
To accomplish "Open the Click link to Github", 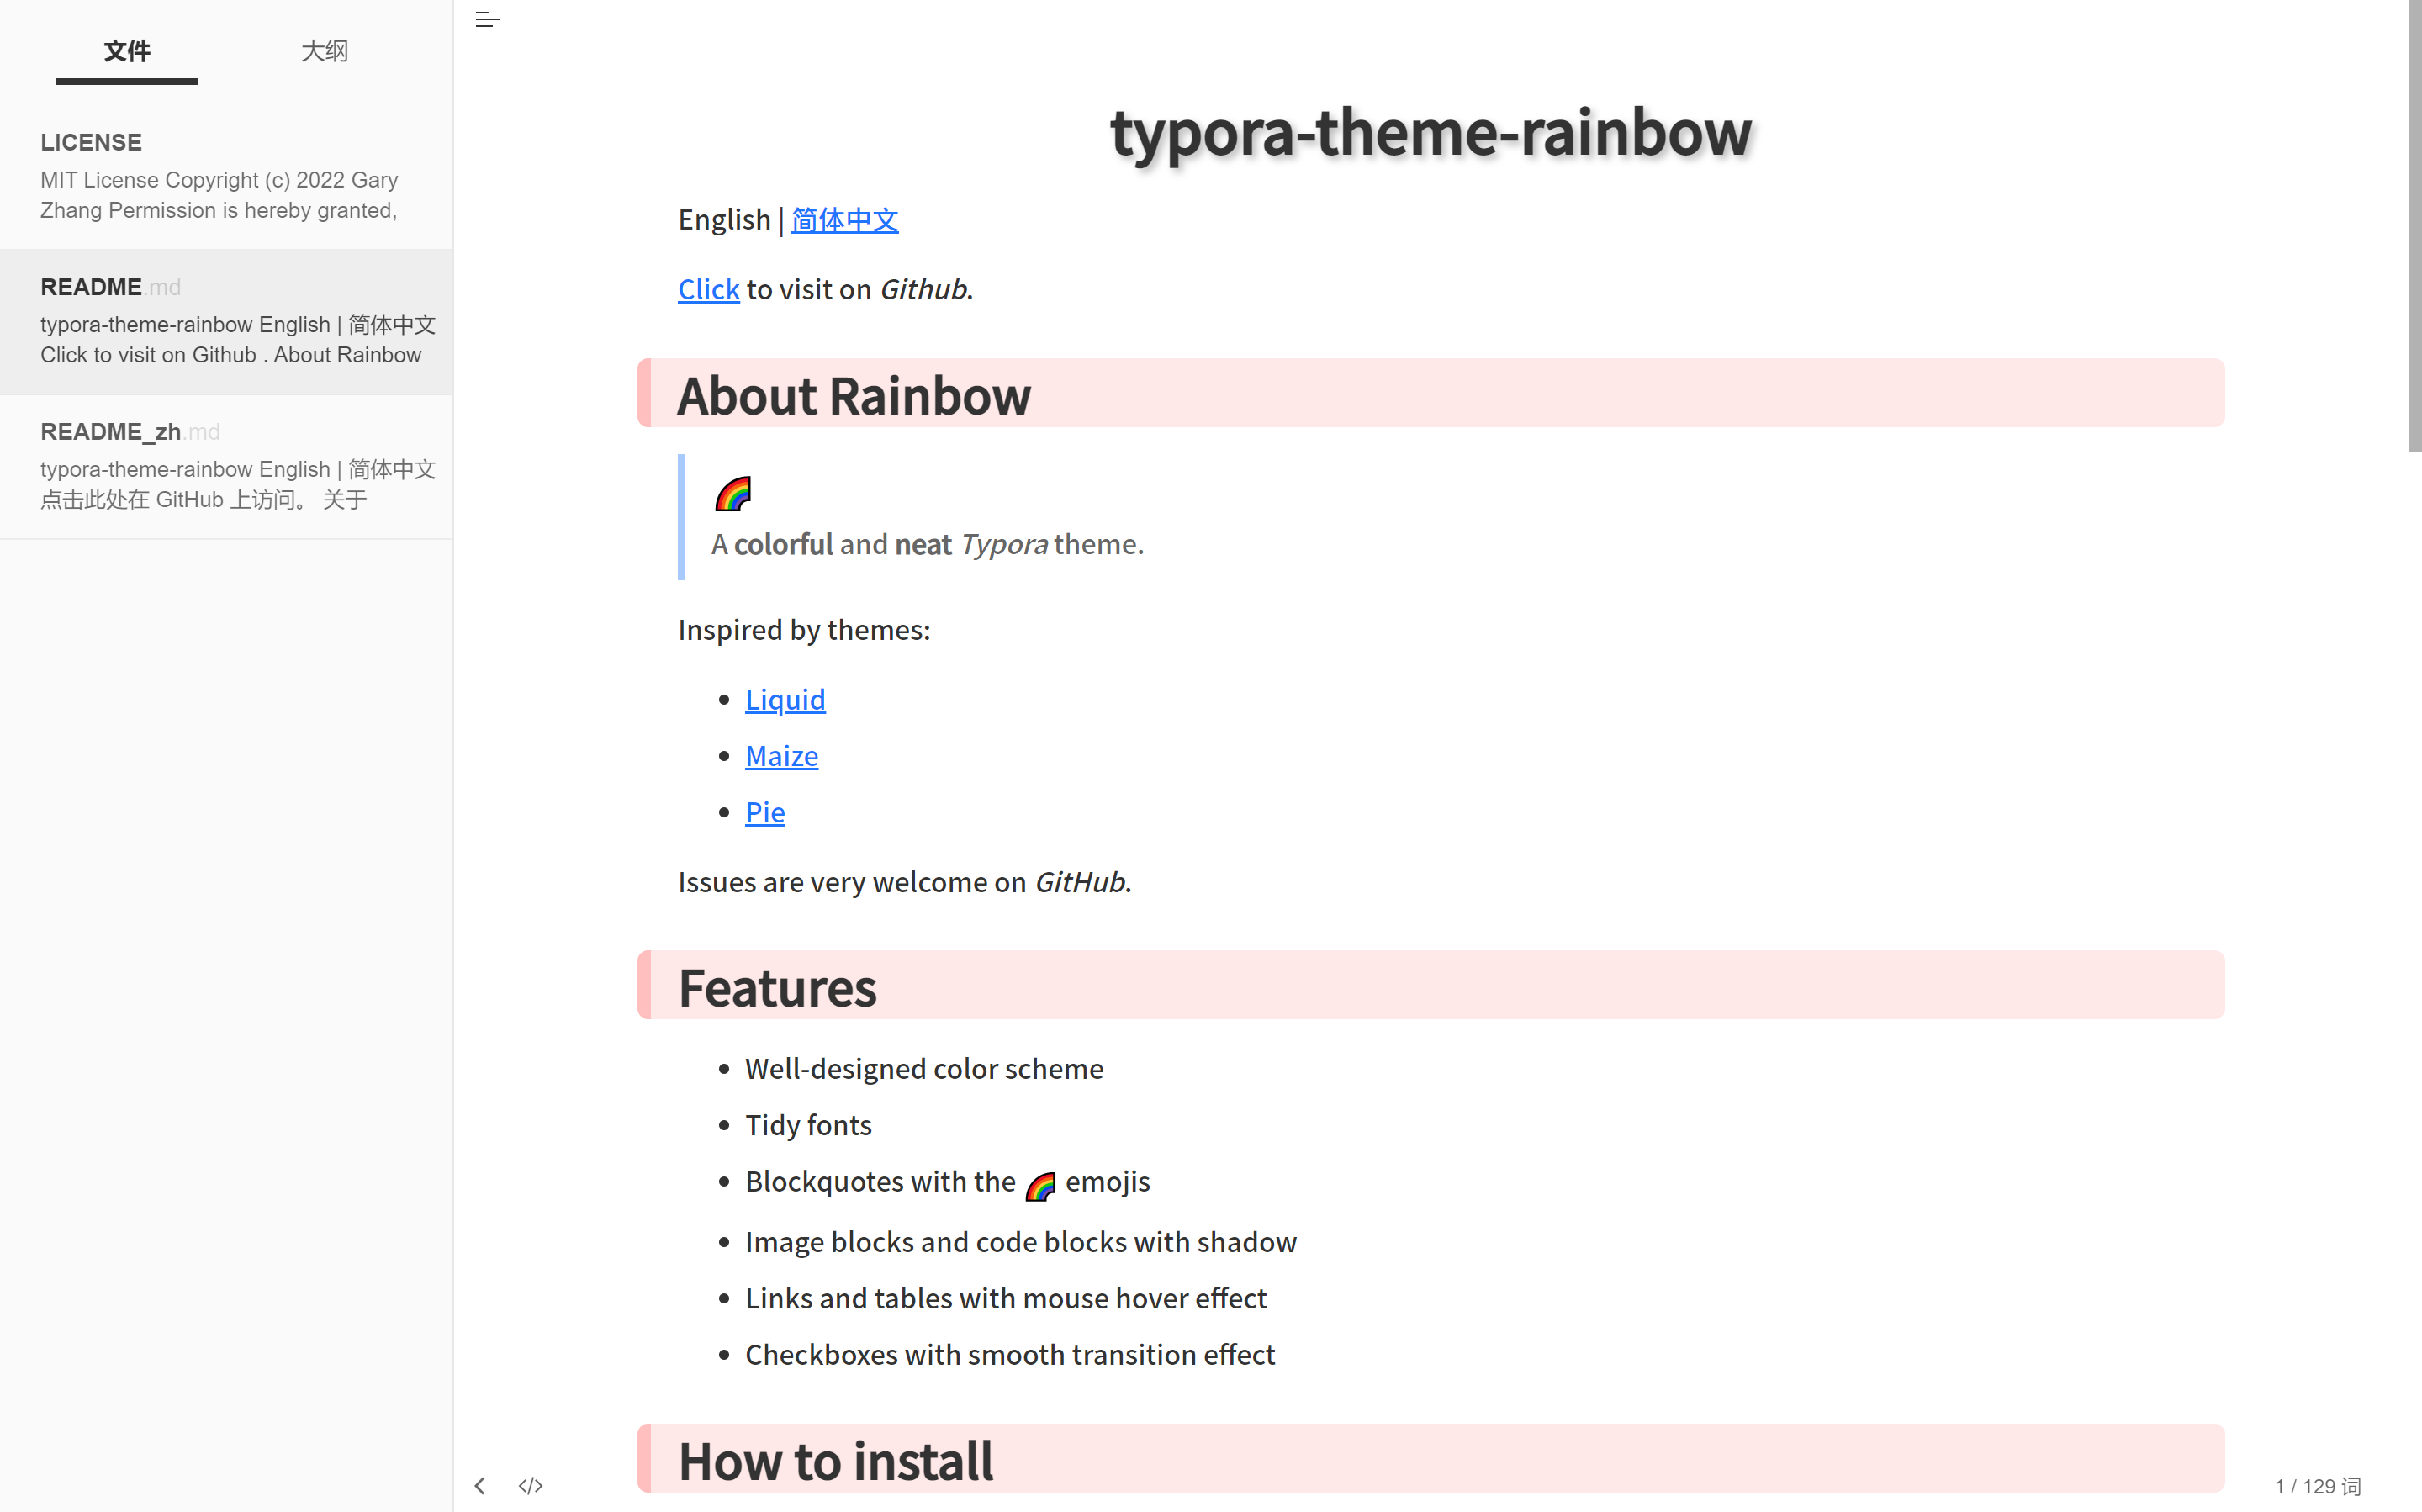I will coord(708,289).
